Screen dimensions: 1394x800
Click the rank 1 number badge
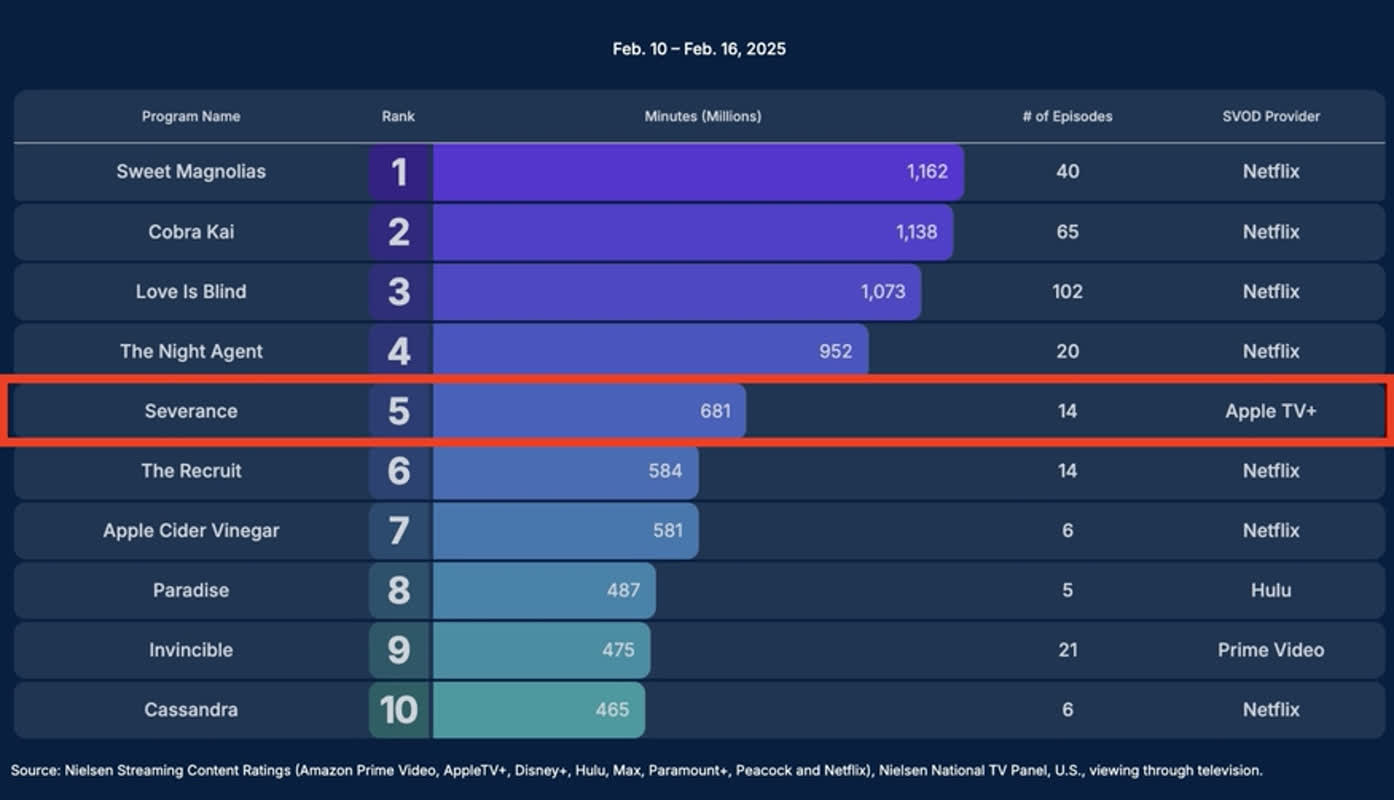tap(399, 172)
